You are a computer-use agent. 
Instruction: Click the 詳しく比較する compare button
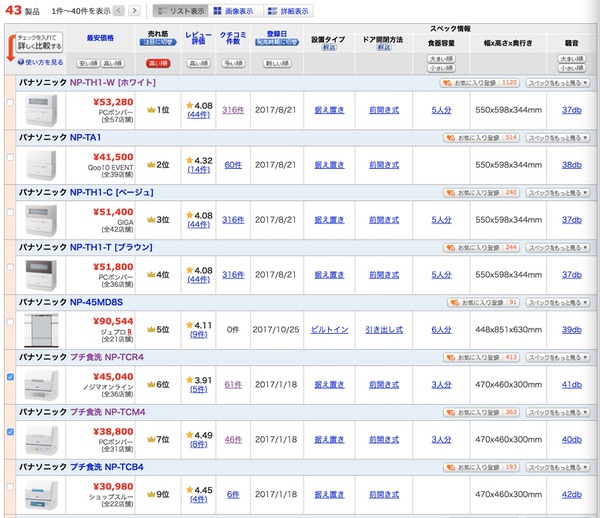(x=39, y=42)
